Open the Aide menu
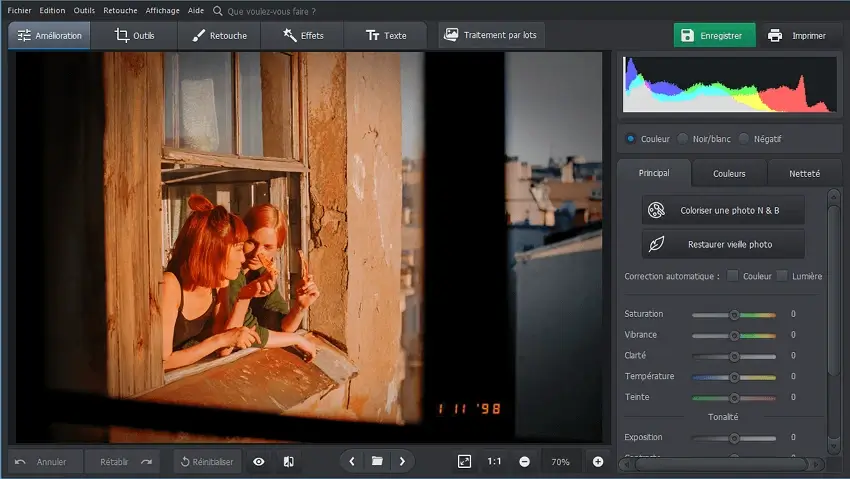This screenshot has height=479, width=850. [196, 10]
